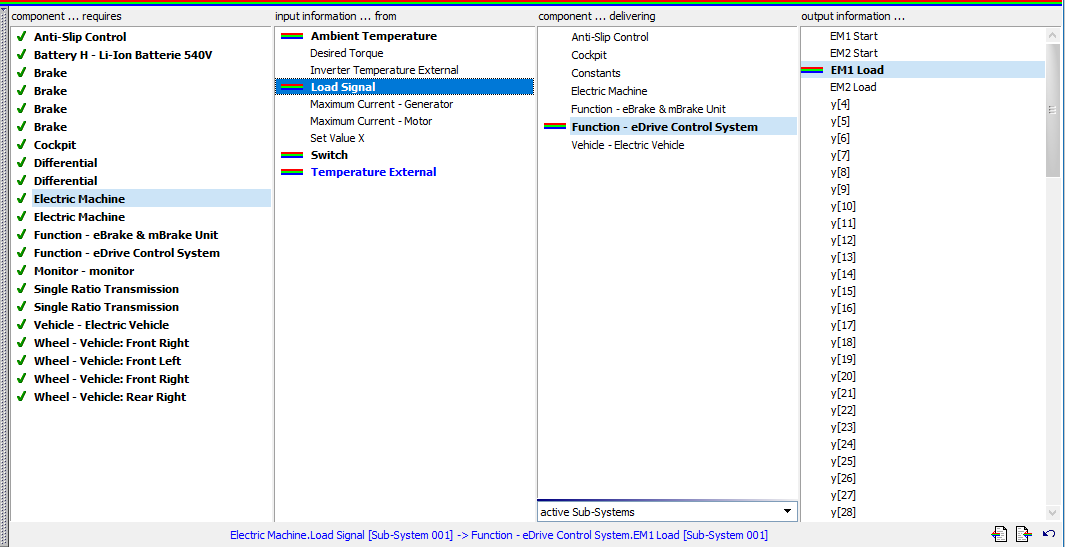Viewport: 1065px width, 547px height.
Task: Select Wheel - Vehicle: Rear Right component
Action: (x=110, y=397)
